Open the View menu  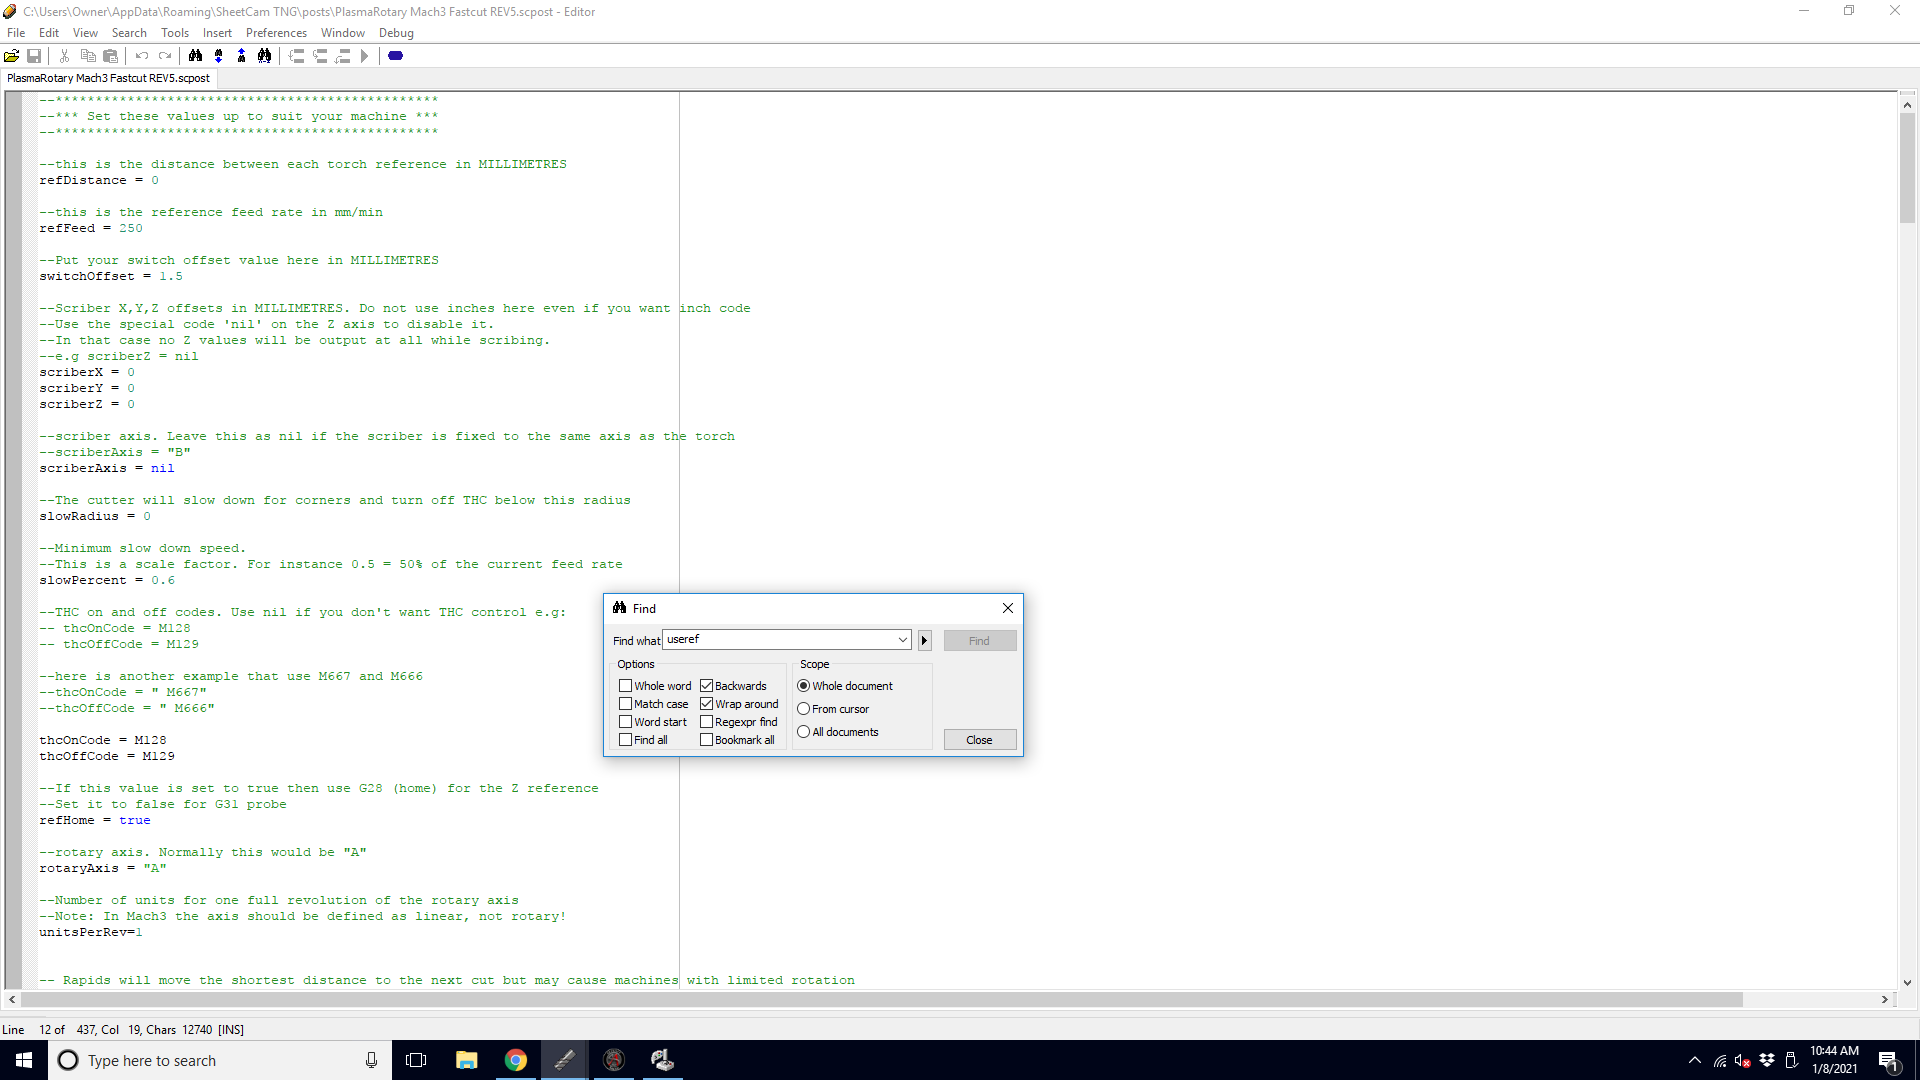coord(85,33)
